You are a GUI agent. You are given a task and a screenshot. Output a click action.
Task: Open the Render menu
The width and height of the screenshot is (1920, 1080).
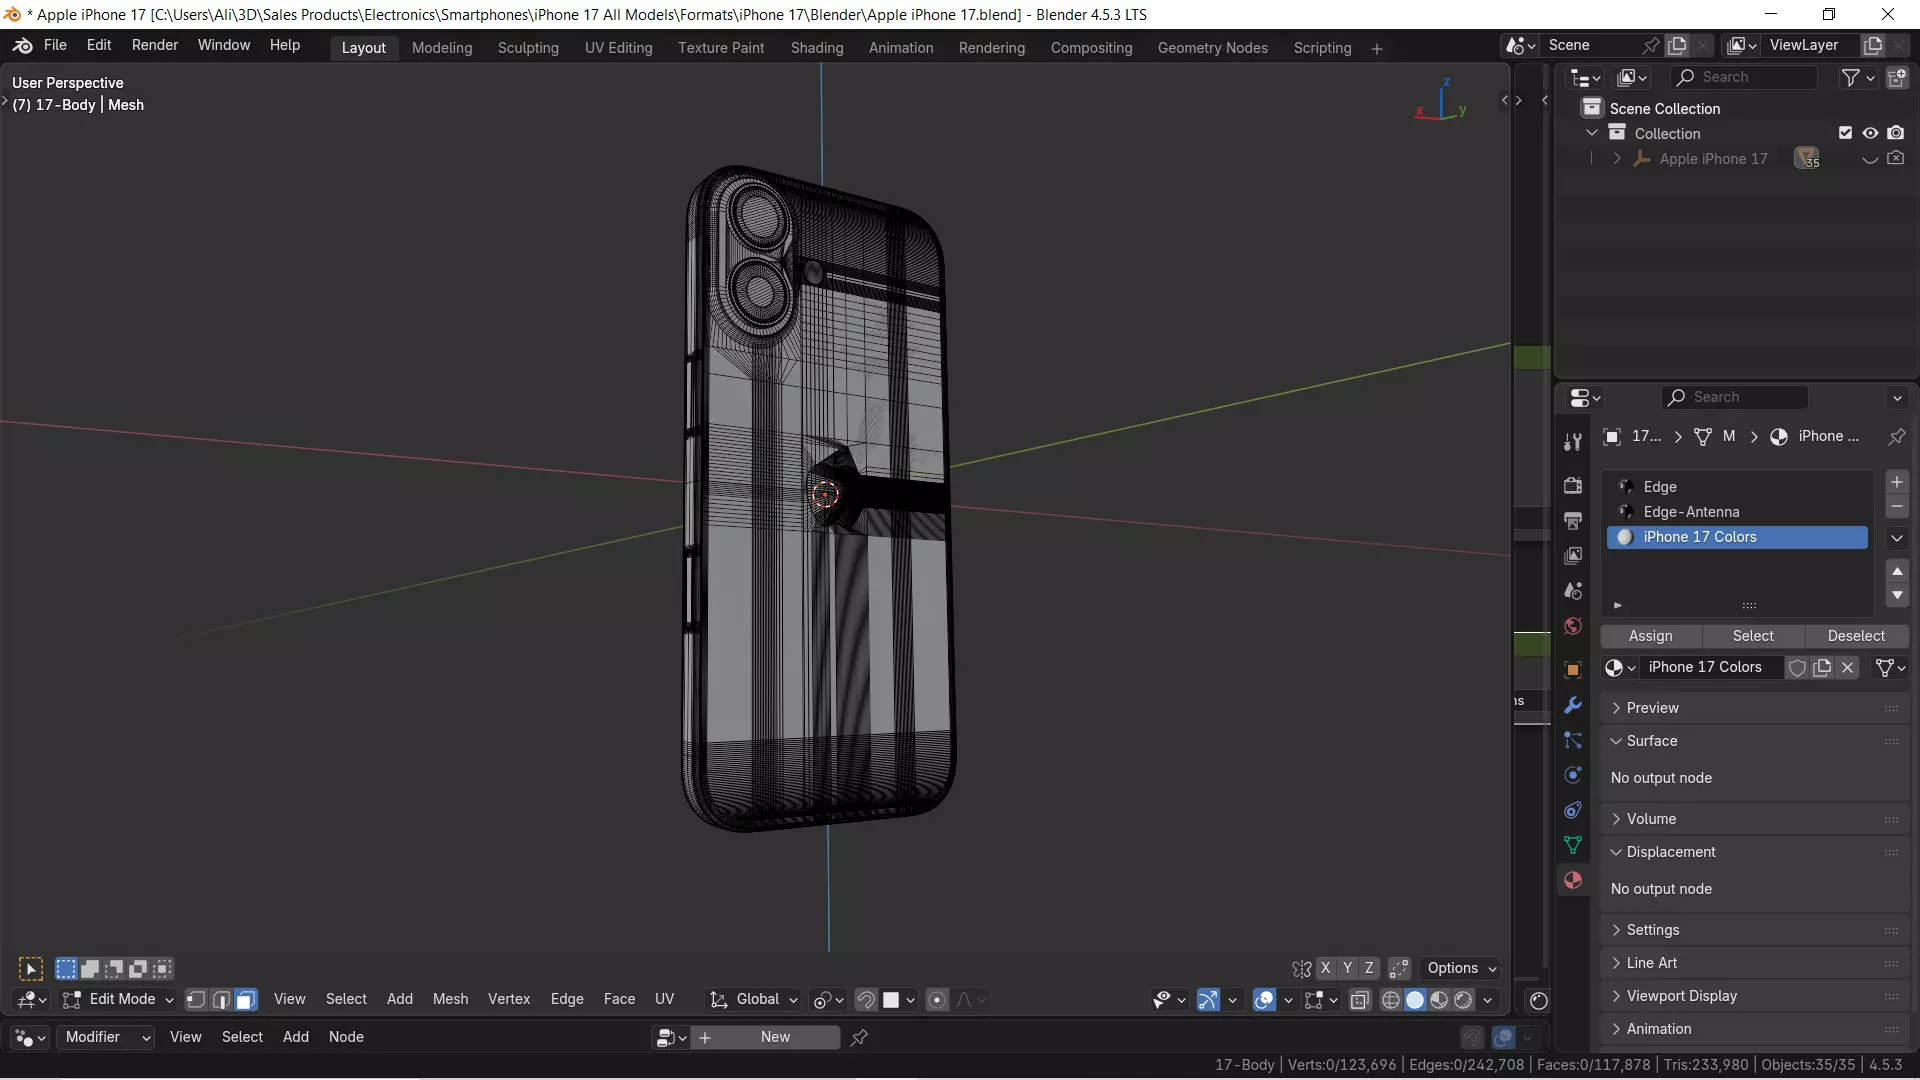pos(155,45)
